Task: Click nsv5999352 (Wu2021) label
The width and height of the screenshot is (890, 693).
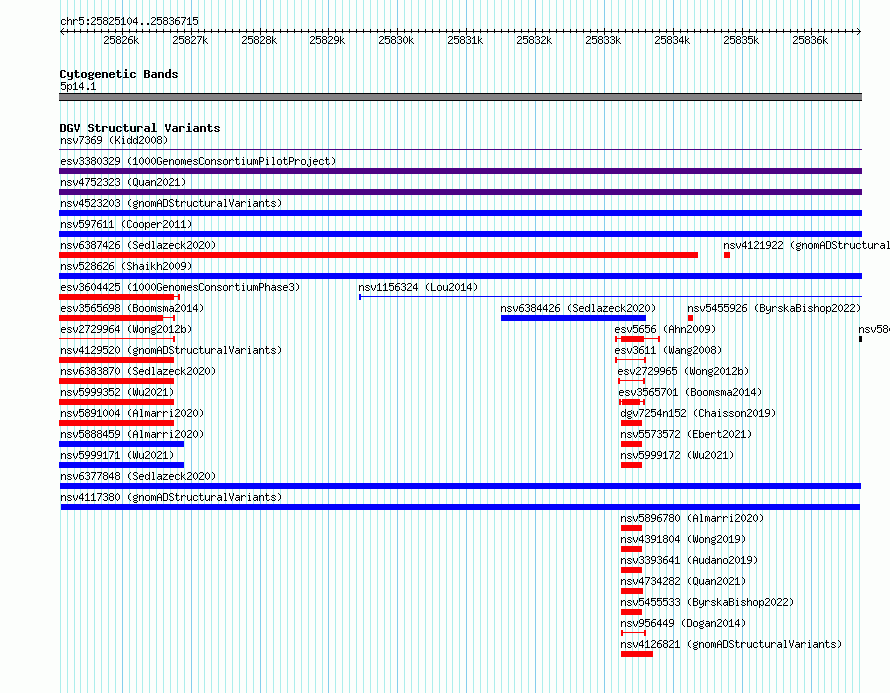Action: [x=117, y=392]
